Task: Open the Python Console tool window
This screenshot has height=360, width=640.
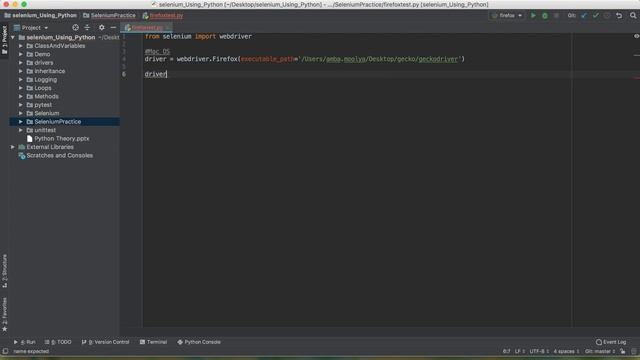Action: (x=199, y=342)
